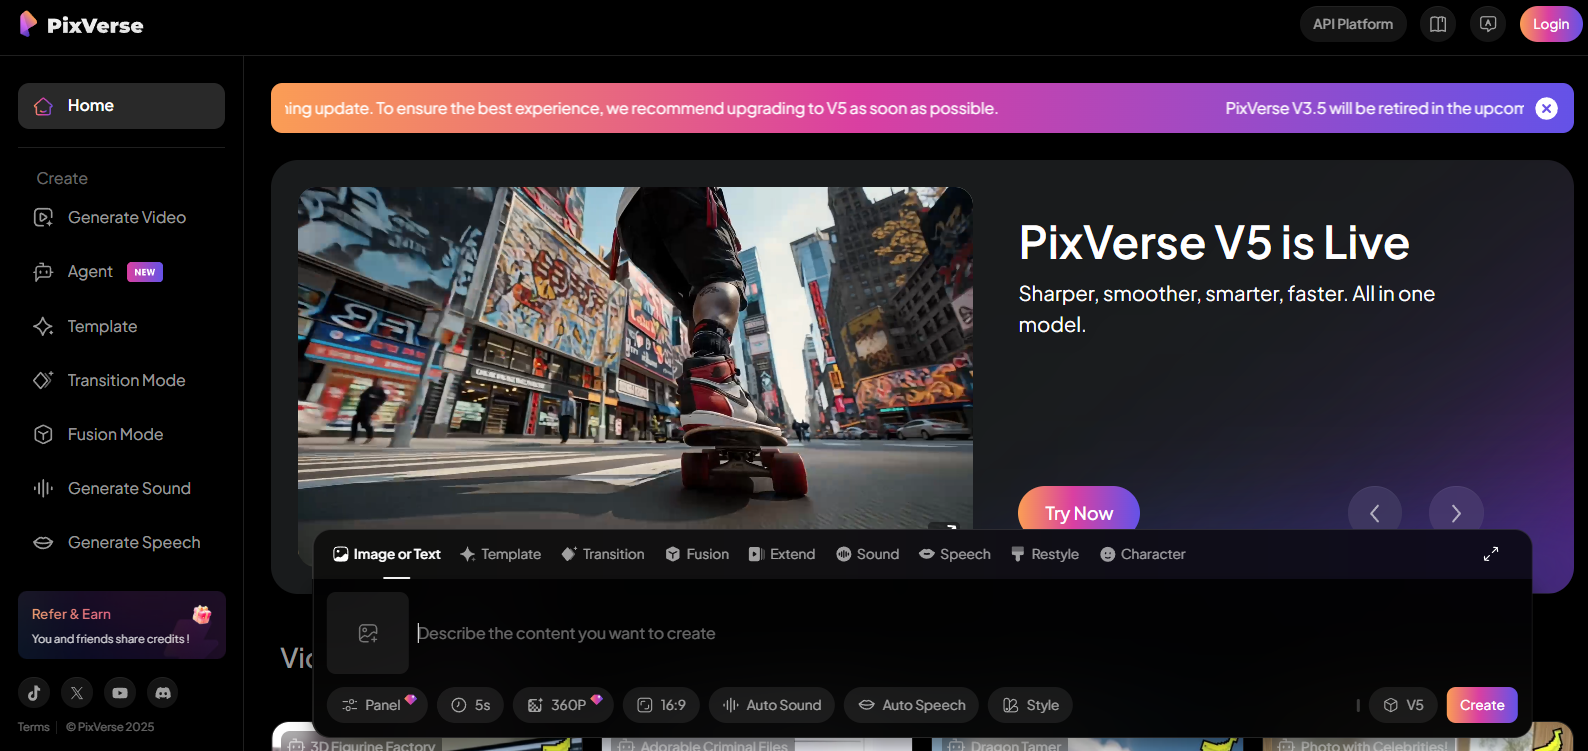Switch to the Restyle tab

tap(1045, 554)
